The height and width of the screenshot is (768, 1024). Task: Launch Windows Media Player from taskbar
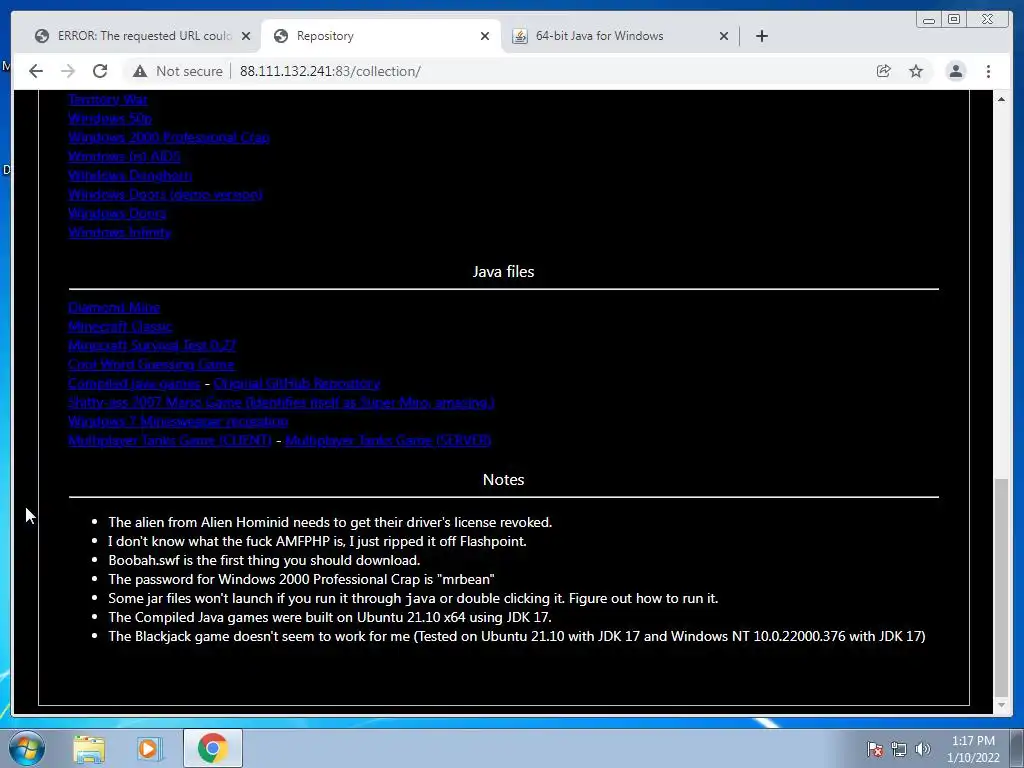149,748
